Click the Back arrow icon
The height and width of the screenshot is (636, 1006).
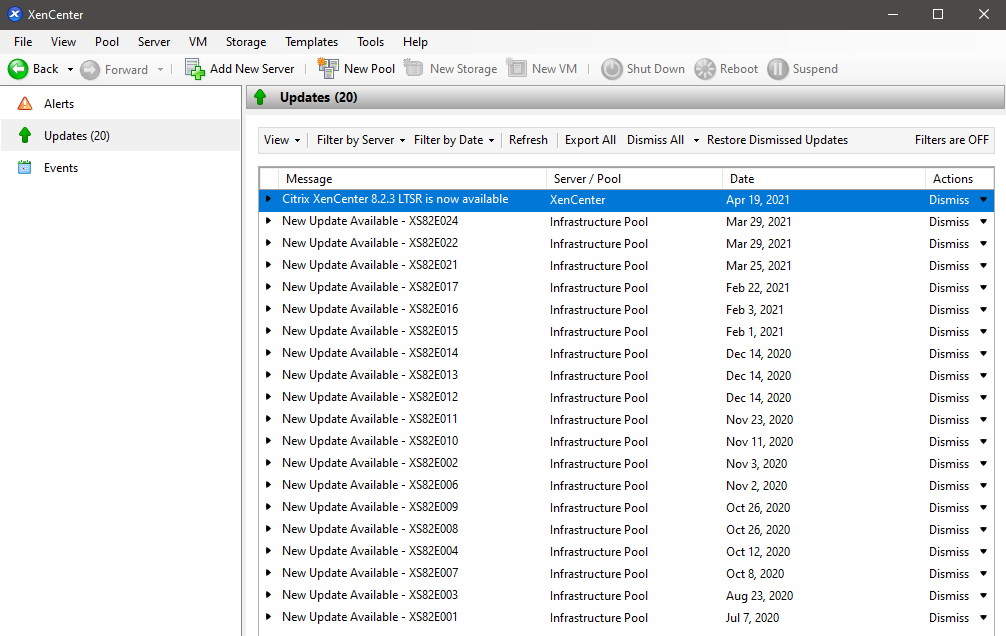pyautogui.click(x=18, y=69)
